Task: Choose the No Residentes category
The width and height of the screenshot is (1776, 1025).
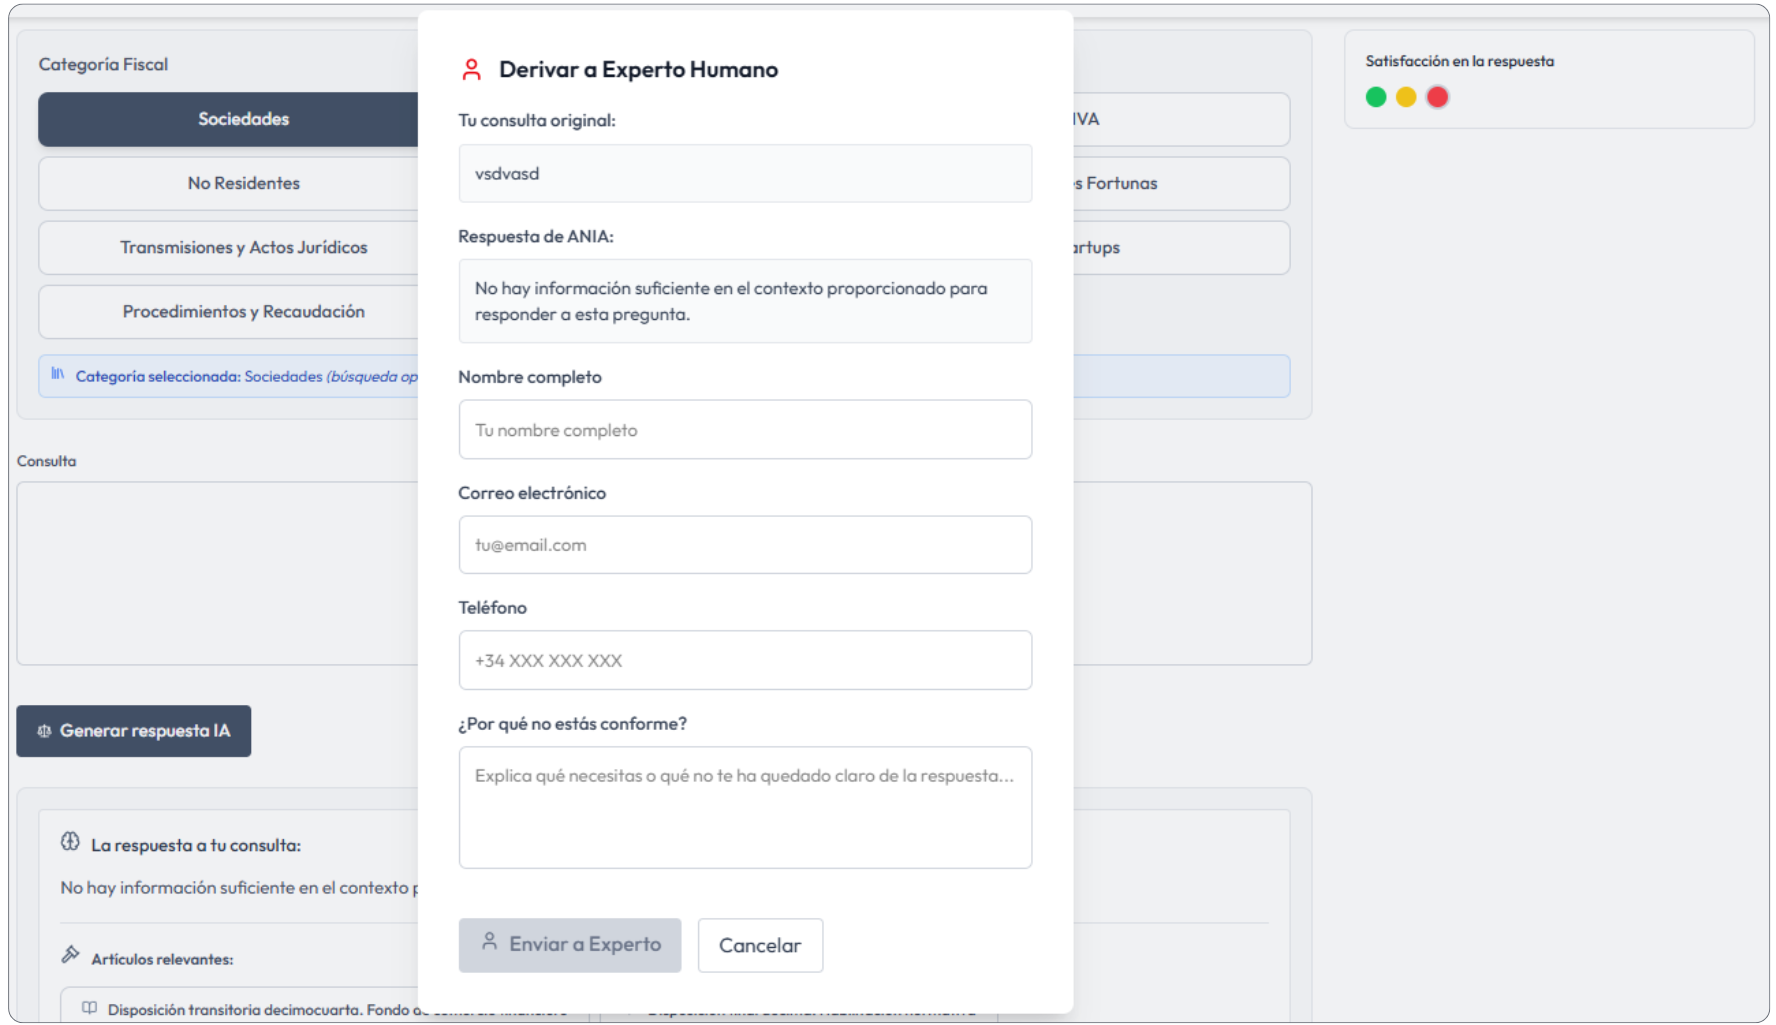Action: (243, 183)
